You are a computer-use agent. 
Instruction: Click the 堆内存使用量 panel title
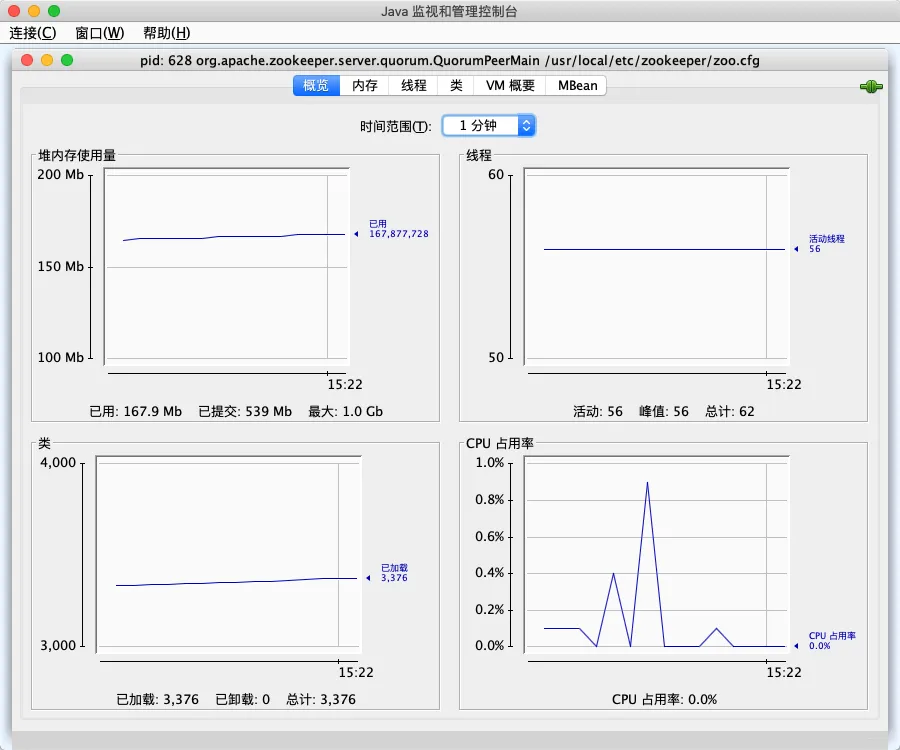pos(77,156)
